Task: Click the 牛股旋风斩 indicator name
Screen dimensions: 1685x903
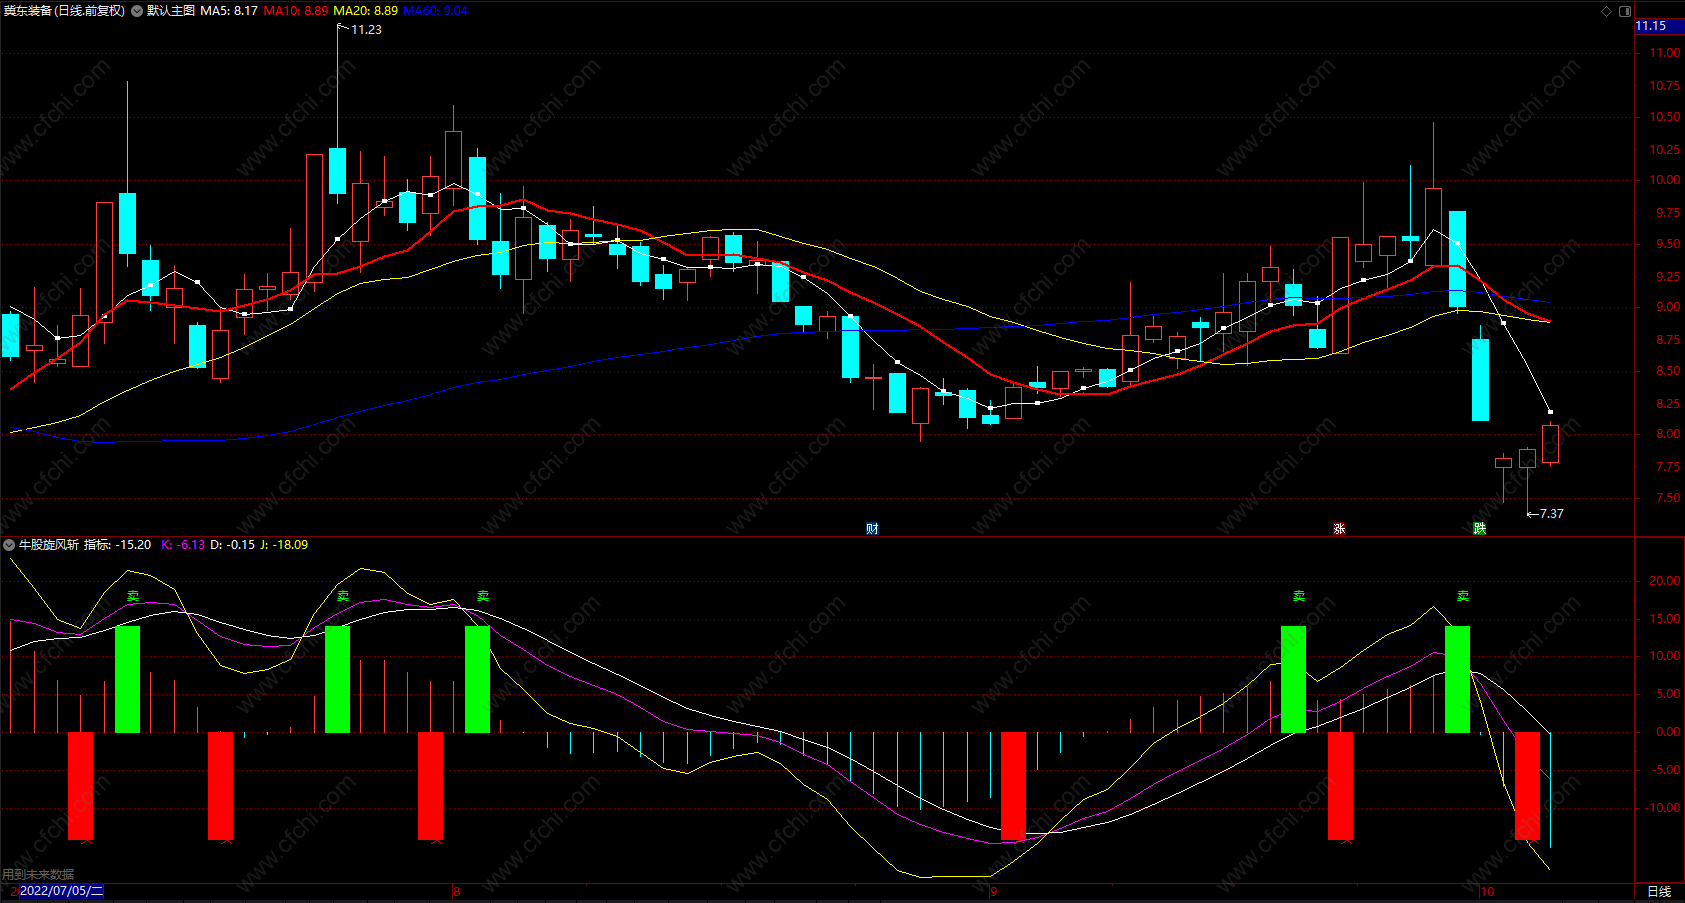Action: click(x=49, y=545)
